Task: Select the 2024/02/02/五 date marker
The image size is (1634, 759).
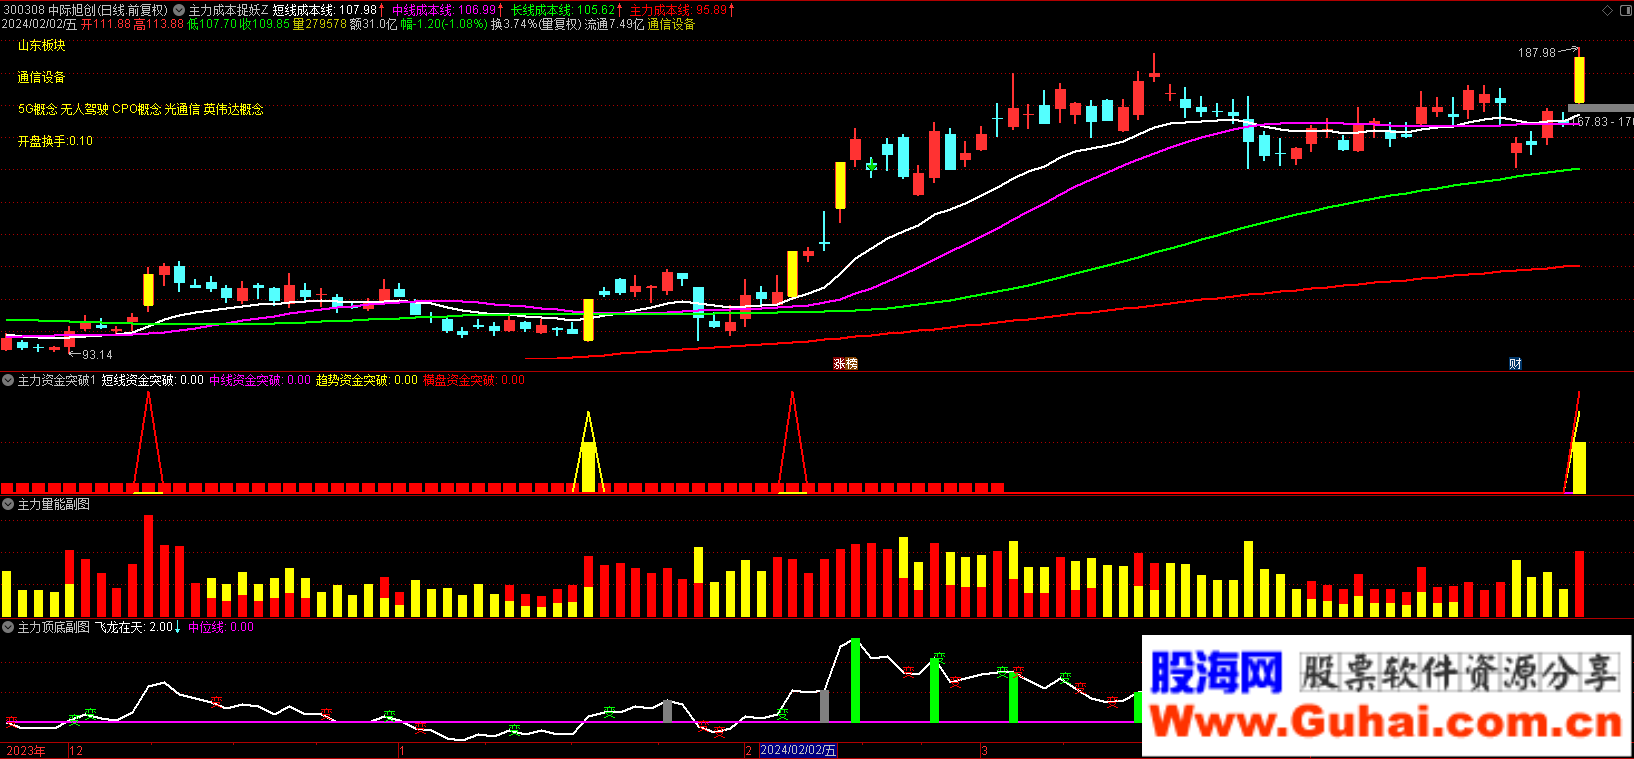Action: click(797, 750)
